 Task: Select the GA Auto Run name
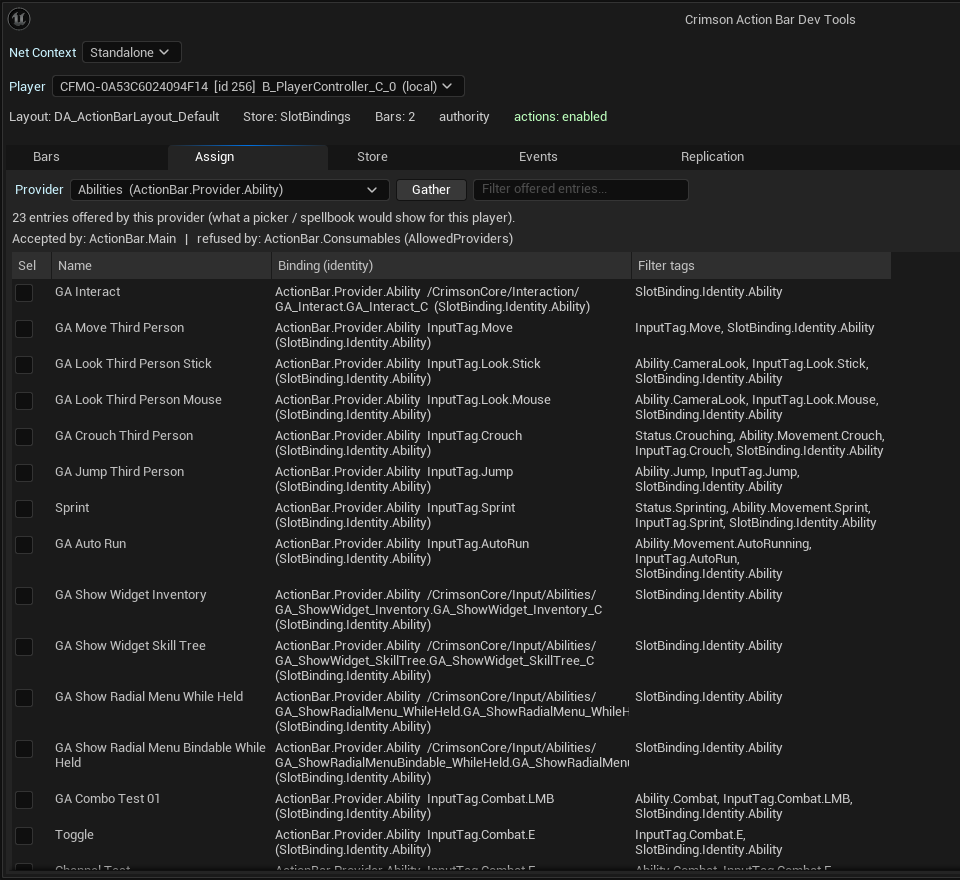pyautogui.click(x=91, y=544)
